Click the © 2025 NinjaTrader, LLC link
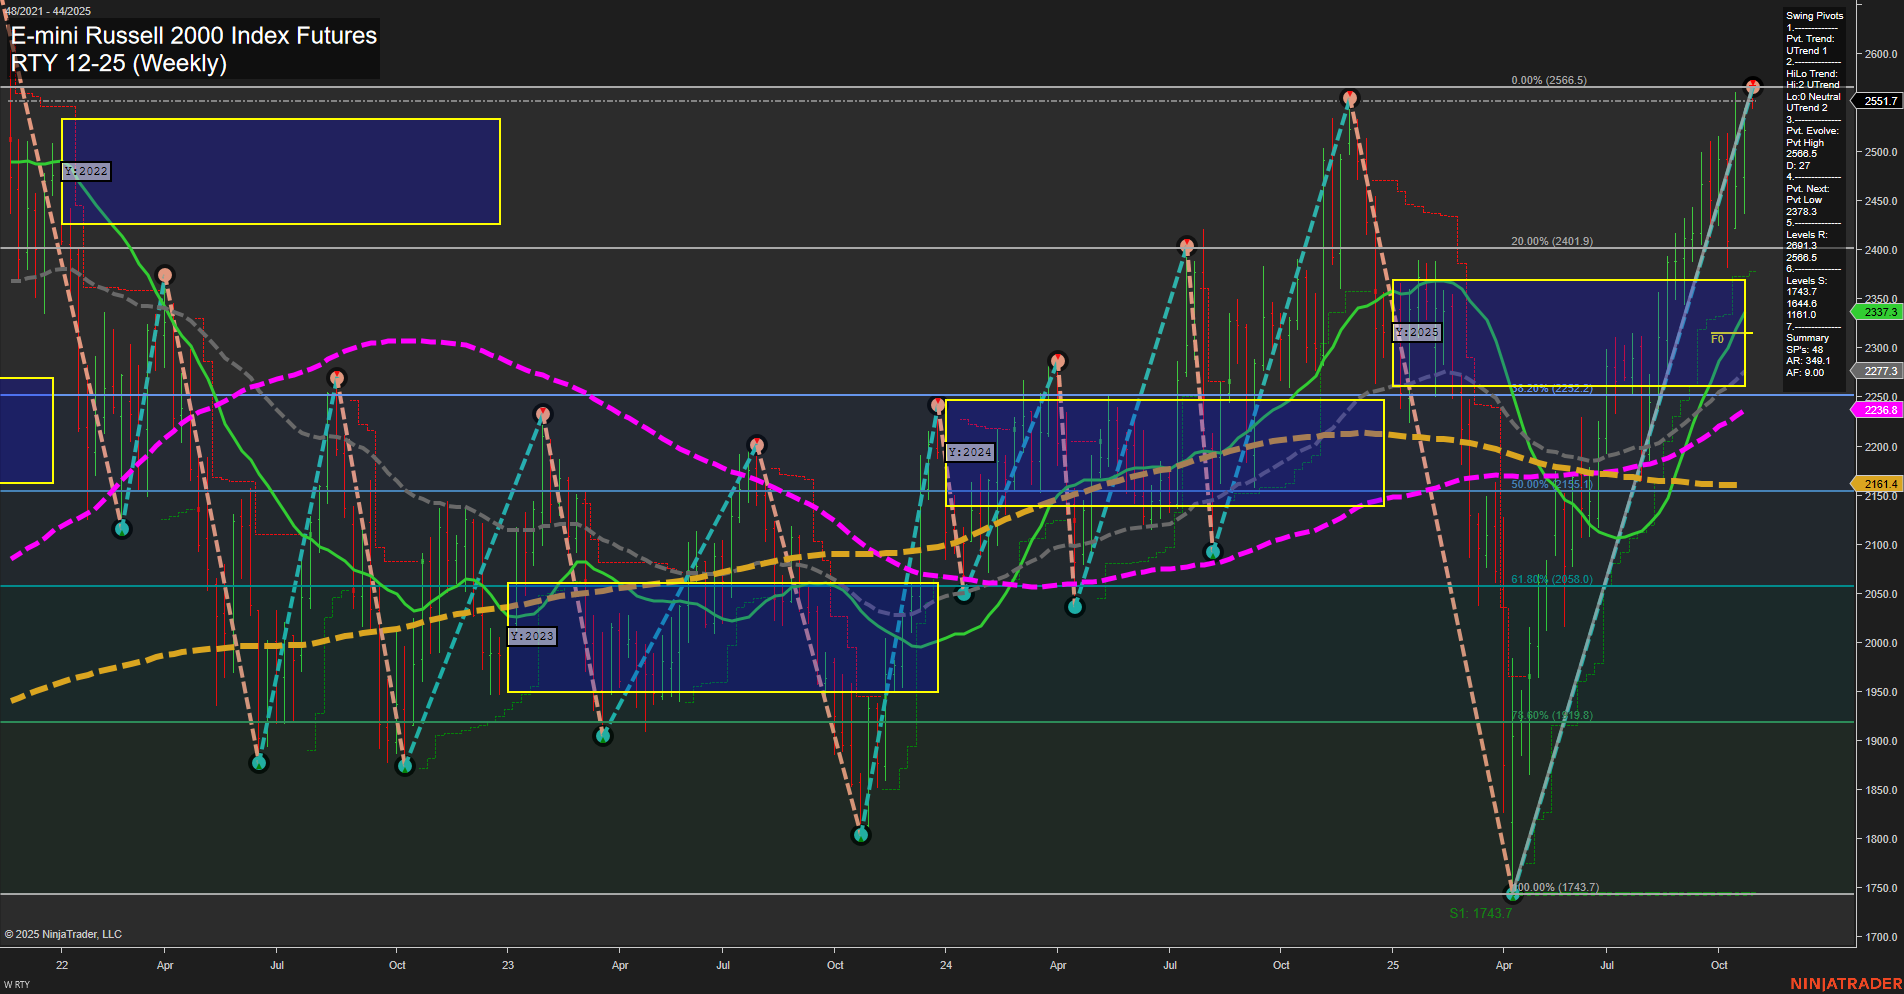 (64, 934)
